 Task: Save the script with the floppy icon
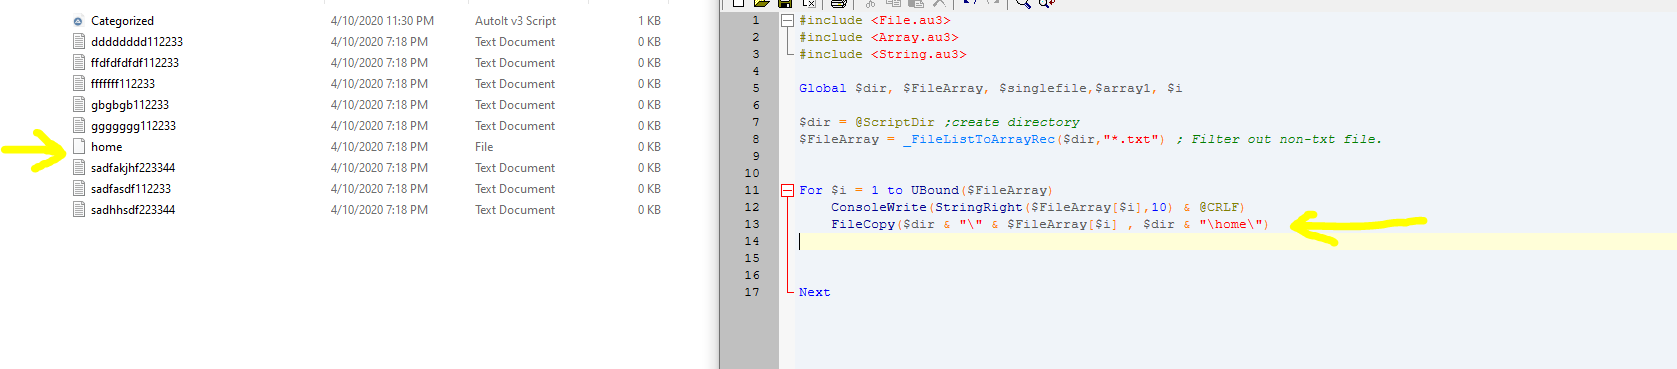click(785, 3)
